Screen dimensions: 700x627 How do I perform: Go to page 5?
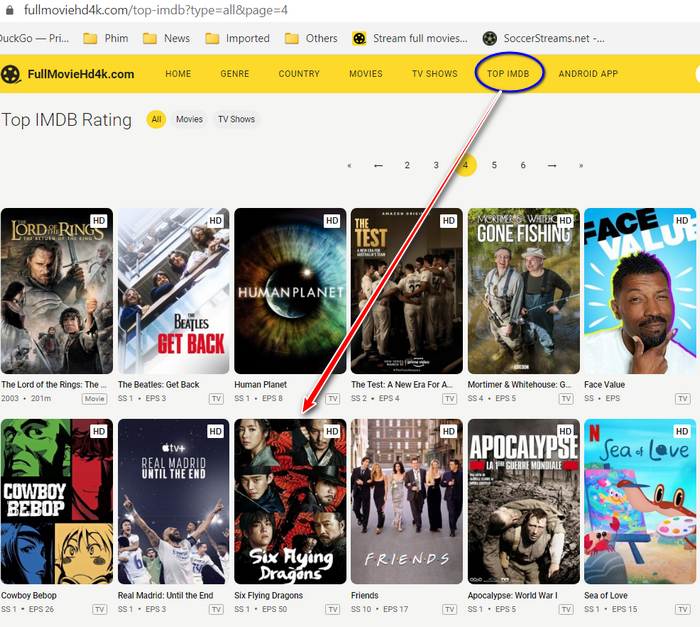(x=494, y=165)
